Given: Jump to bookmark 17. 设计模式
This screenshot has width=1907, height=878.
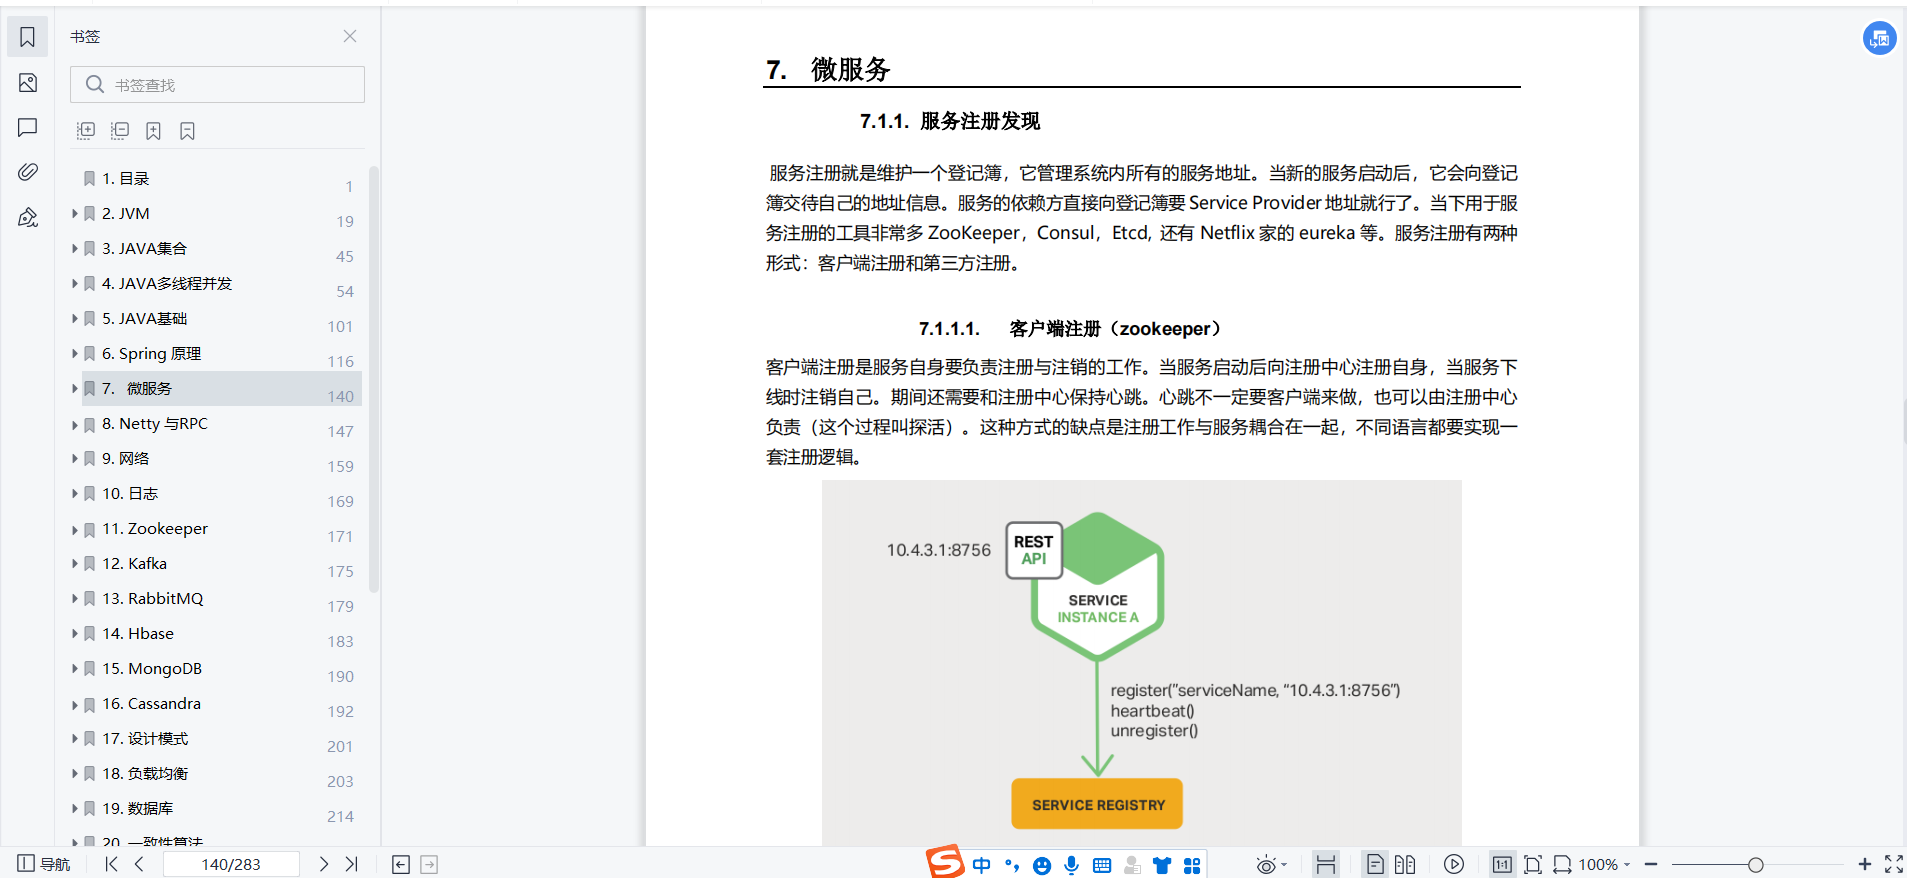Looking at the screenshot, I should click(x=145, y=739).
